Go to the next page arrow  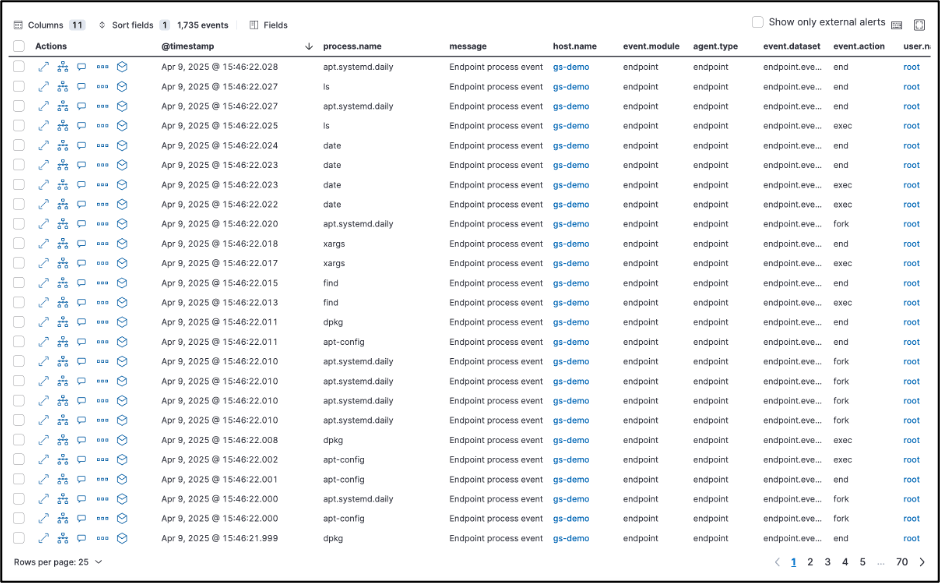922,562
